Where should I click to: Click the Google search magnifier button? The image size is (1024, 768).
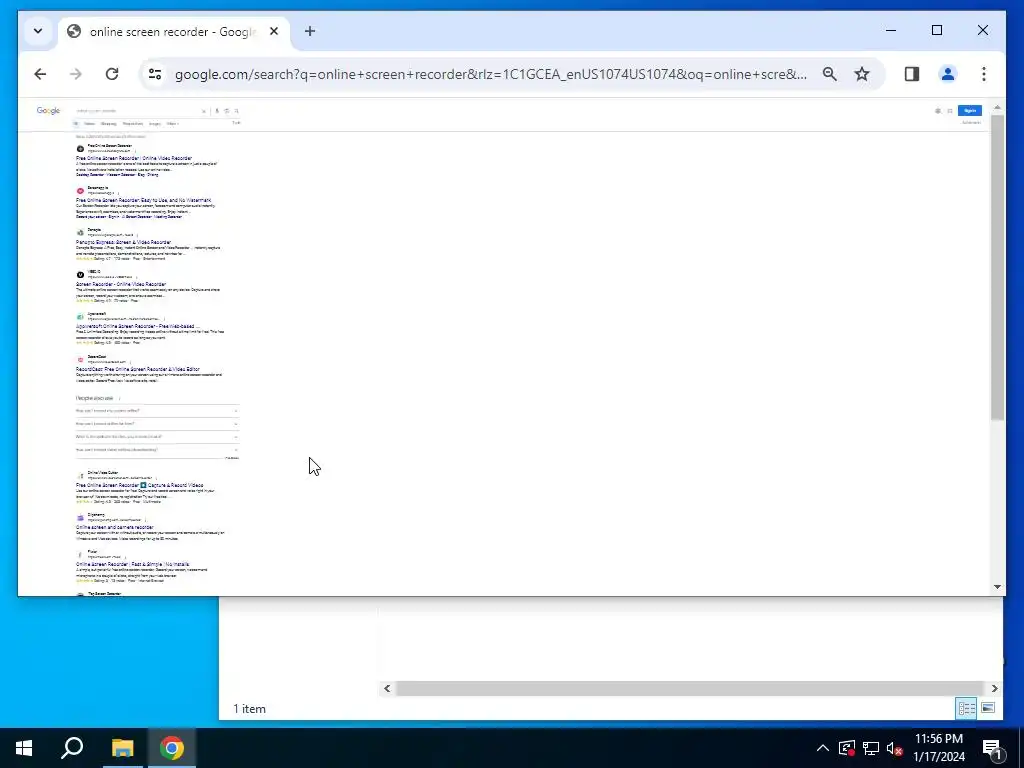(x=236, y=111)
